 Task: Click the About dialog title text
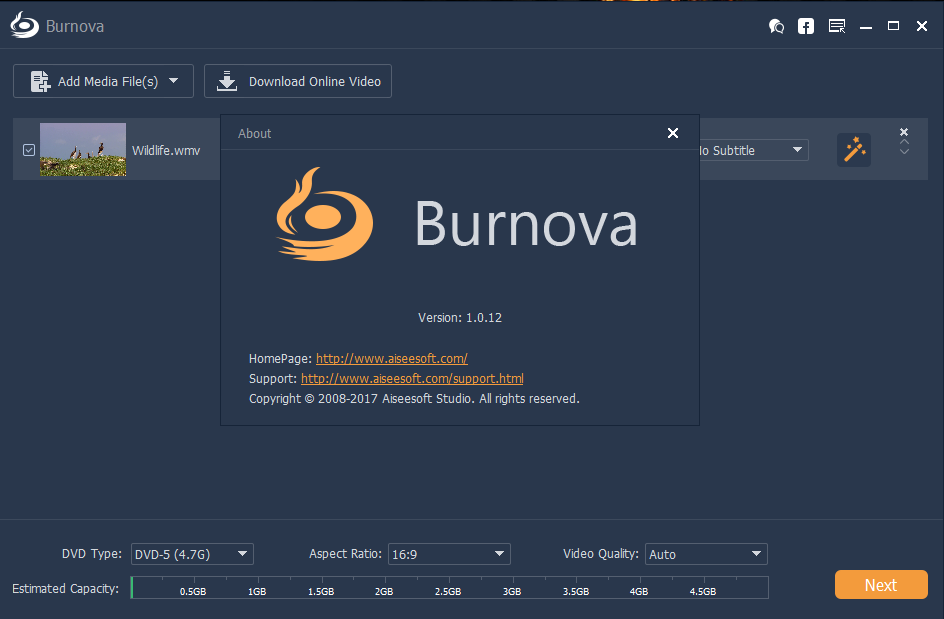click(254, 134)
